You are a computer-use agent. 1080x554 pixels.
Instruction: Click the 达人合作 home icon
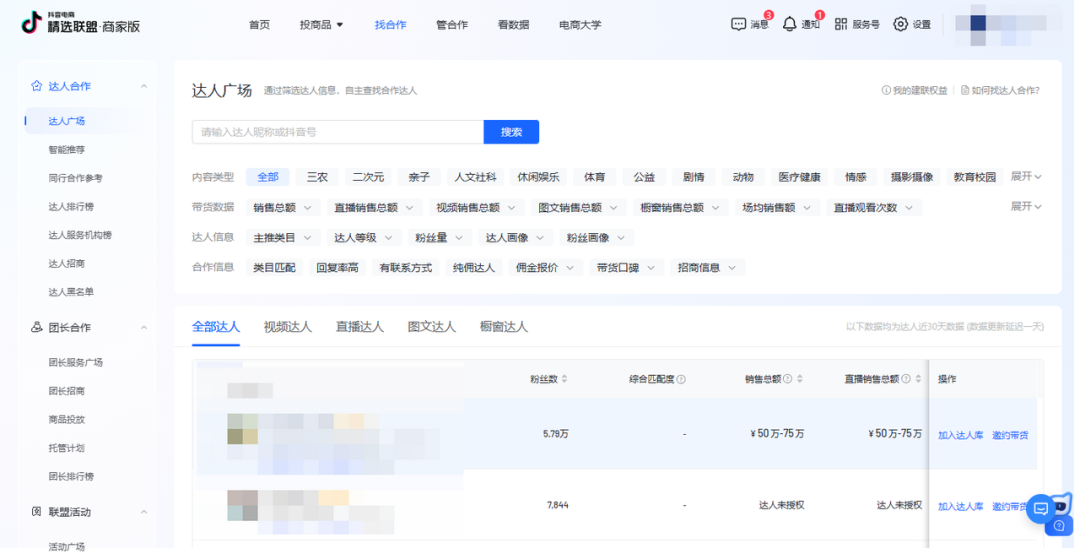(x=37, y=86)
